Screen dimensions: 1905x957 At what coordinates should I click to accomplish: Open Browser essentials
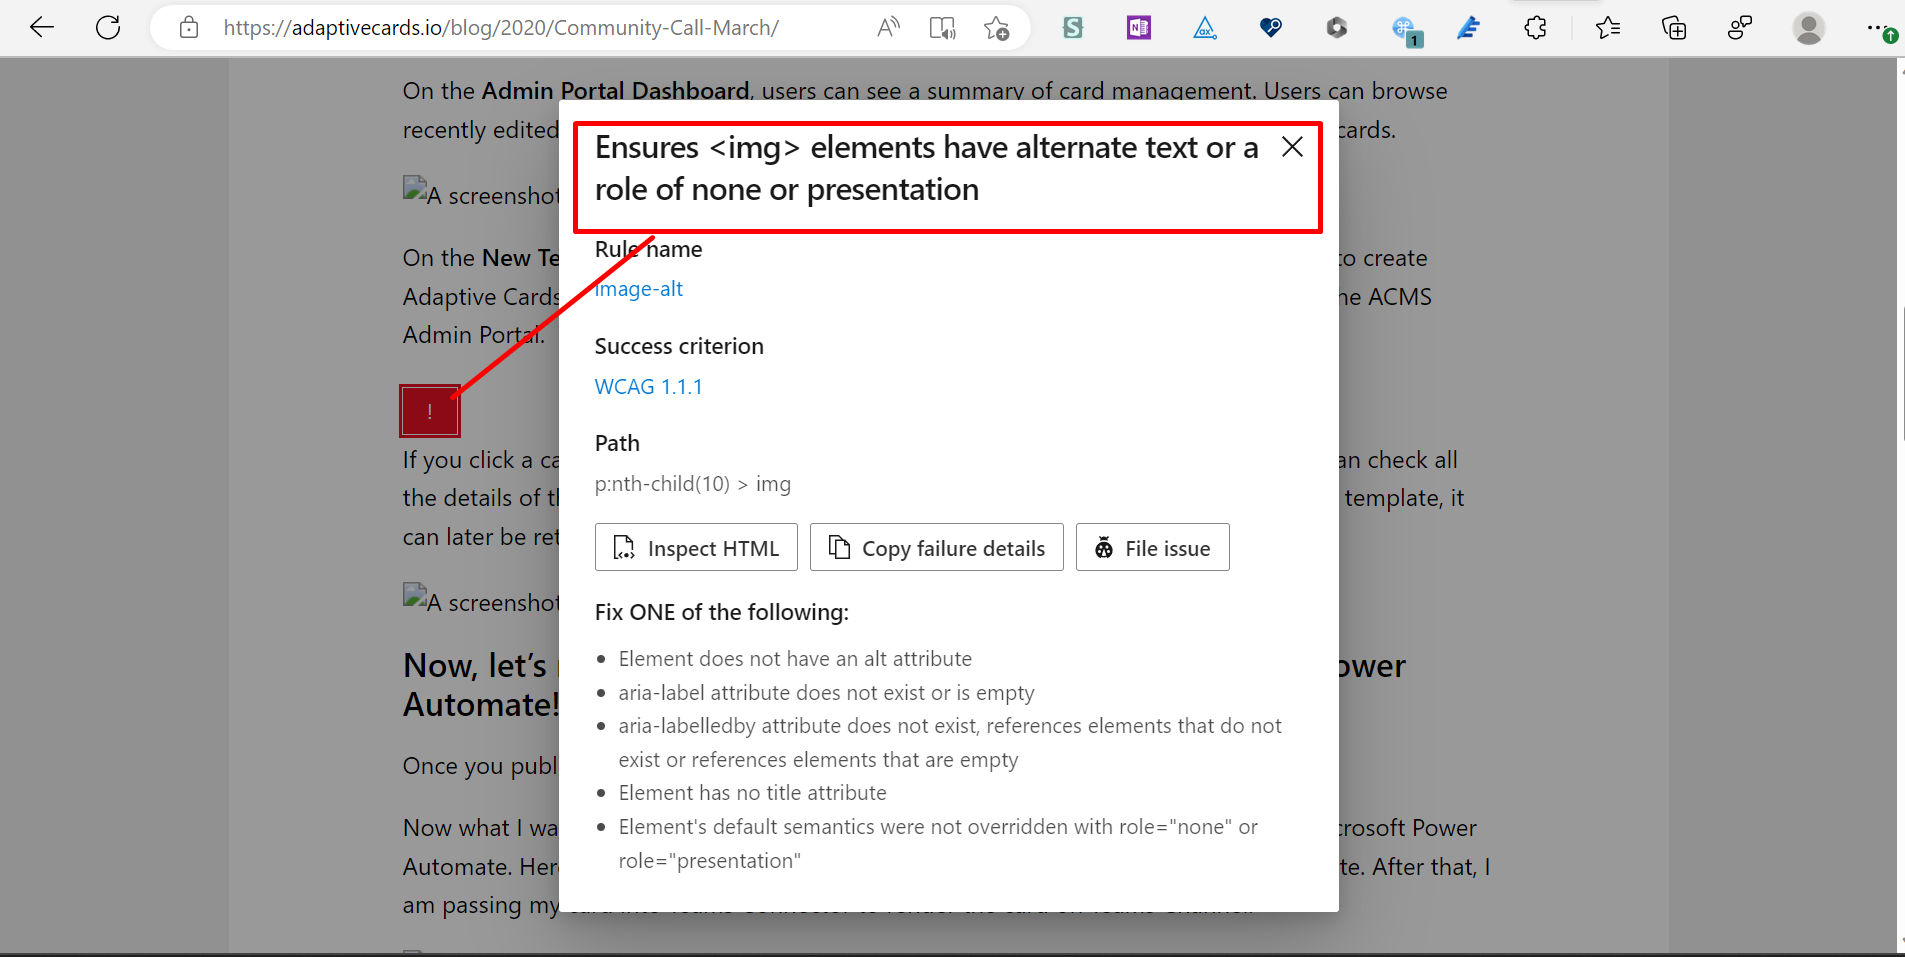(1740, 28)
